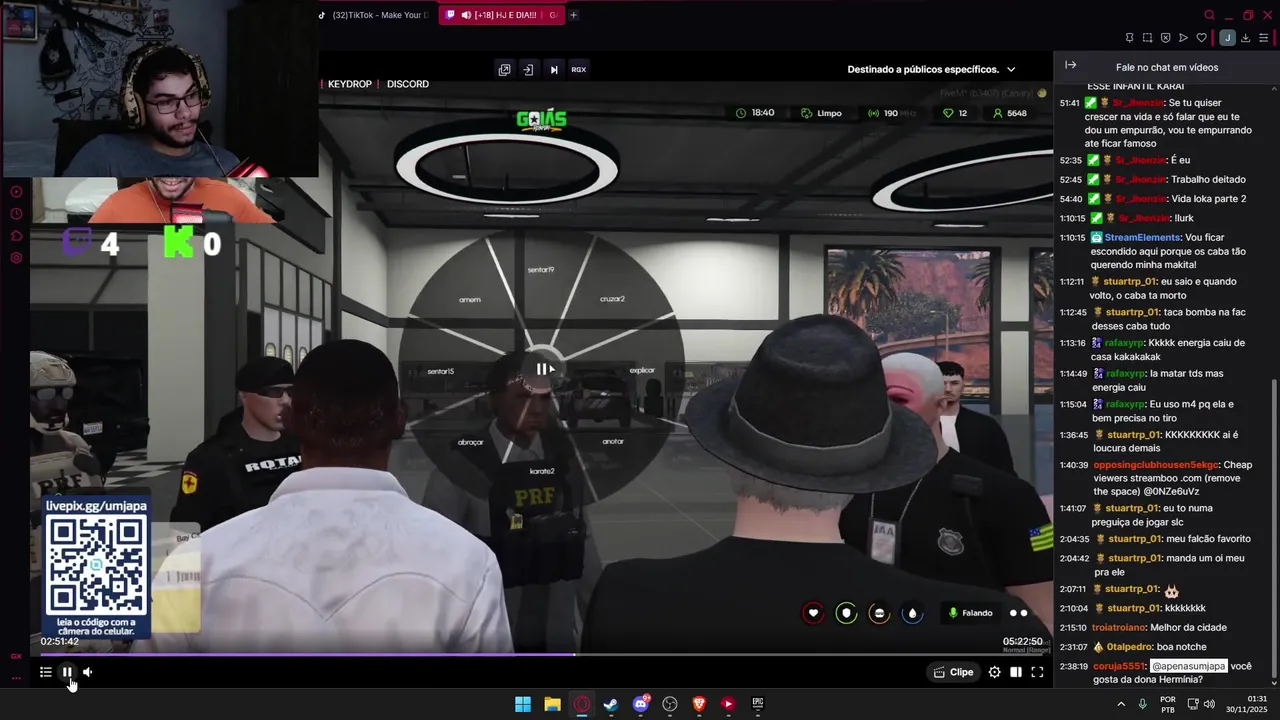Click the @apenasumjapa mention in chat
This screenshot has width=1280, height=720.
pyautogui.click(x=1188, y=666)
